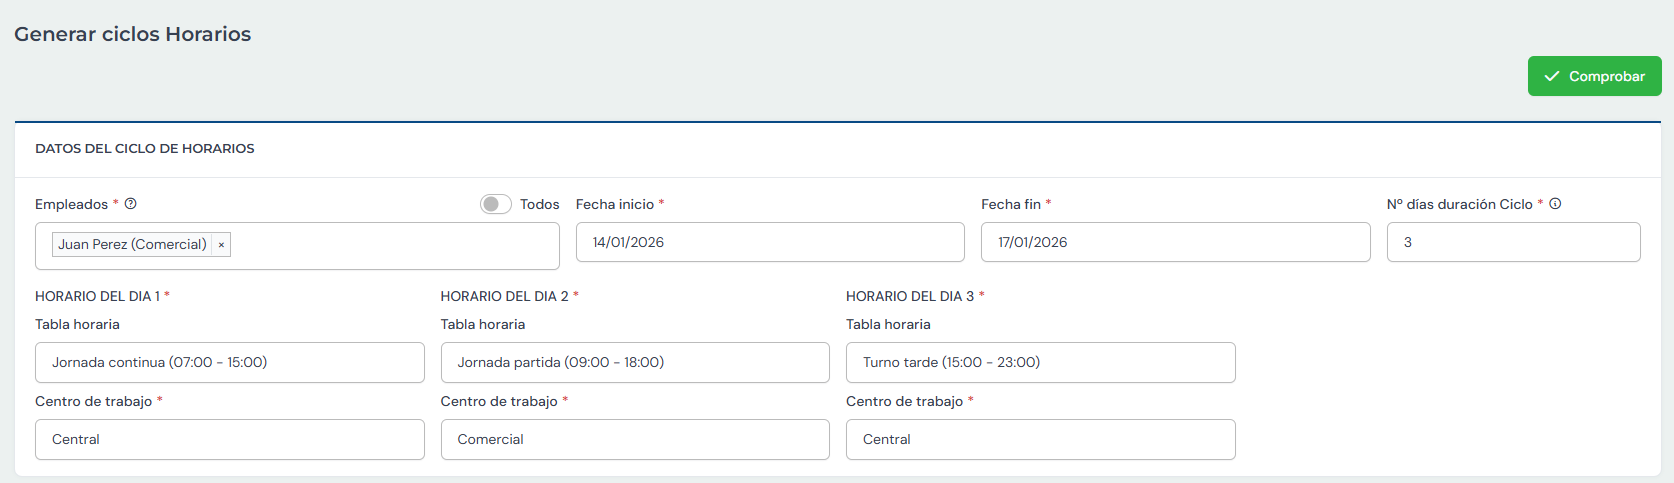Click the Fecha fin date field
1674x483 pixels.
(1175, 242)
